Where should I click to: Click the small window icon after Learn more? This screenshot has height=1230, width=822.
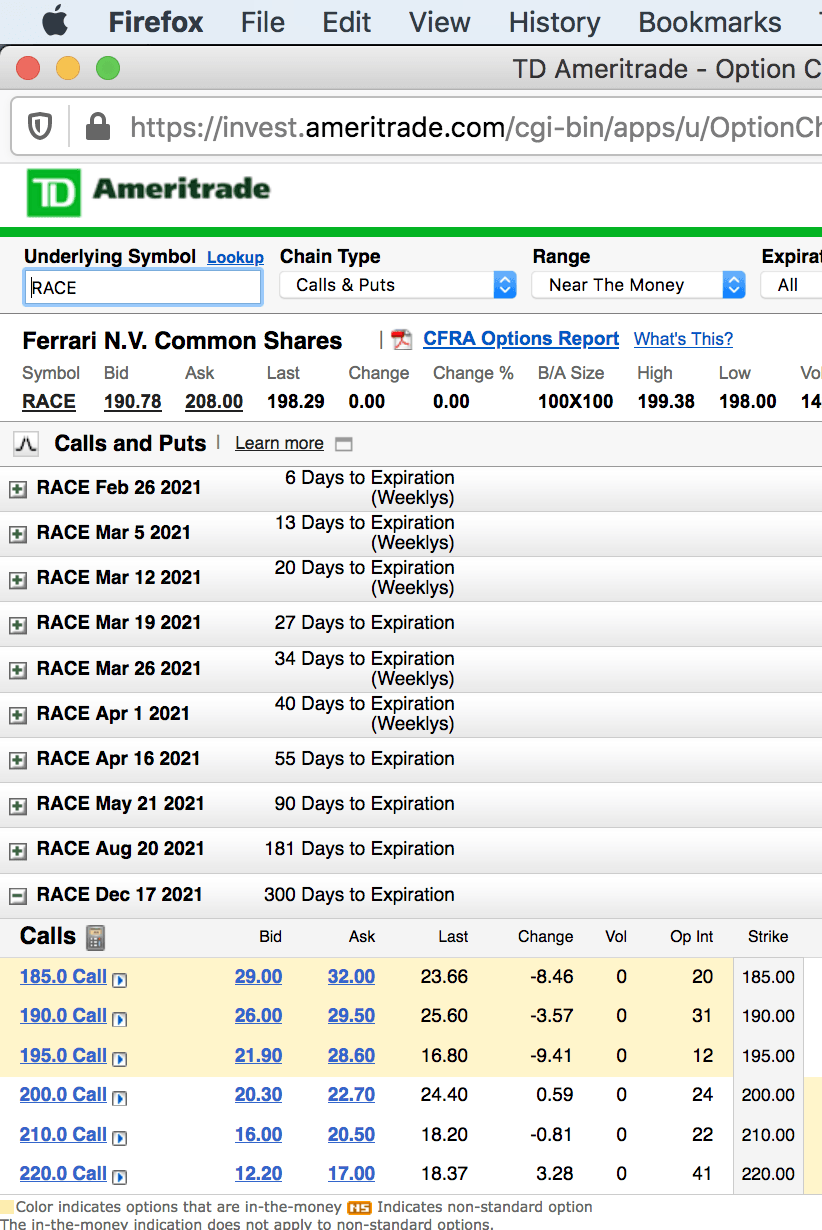[343, 444]
